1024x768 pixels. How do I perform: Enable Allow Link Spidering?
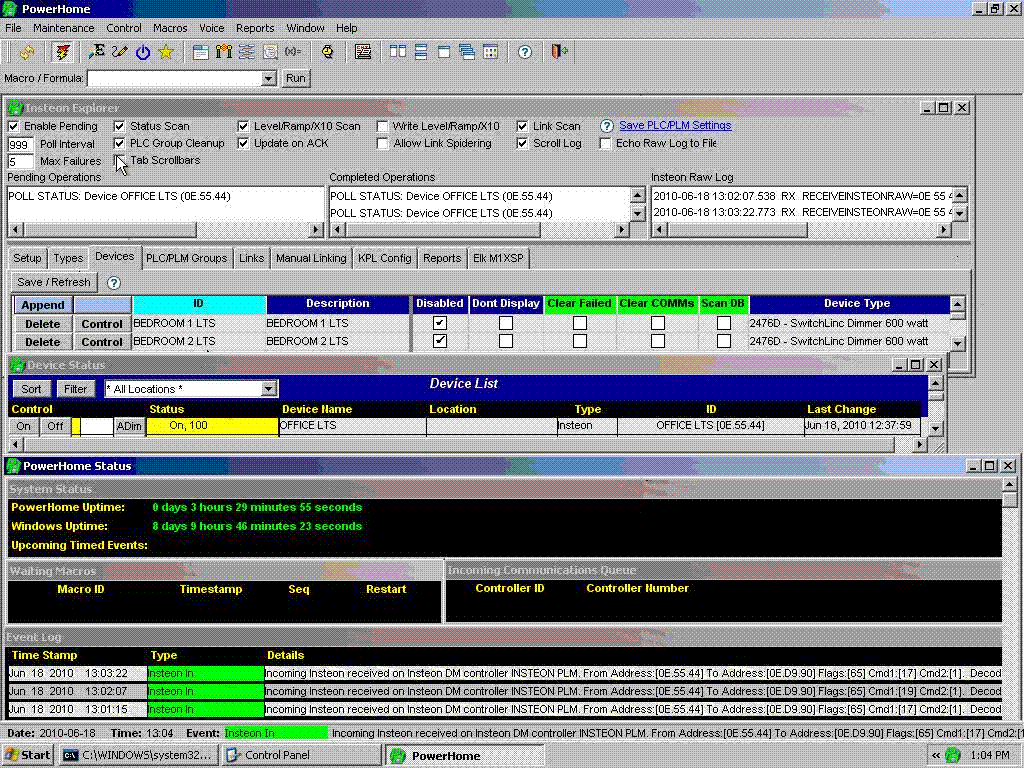[383, 143]
